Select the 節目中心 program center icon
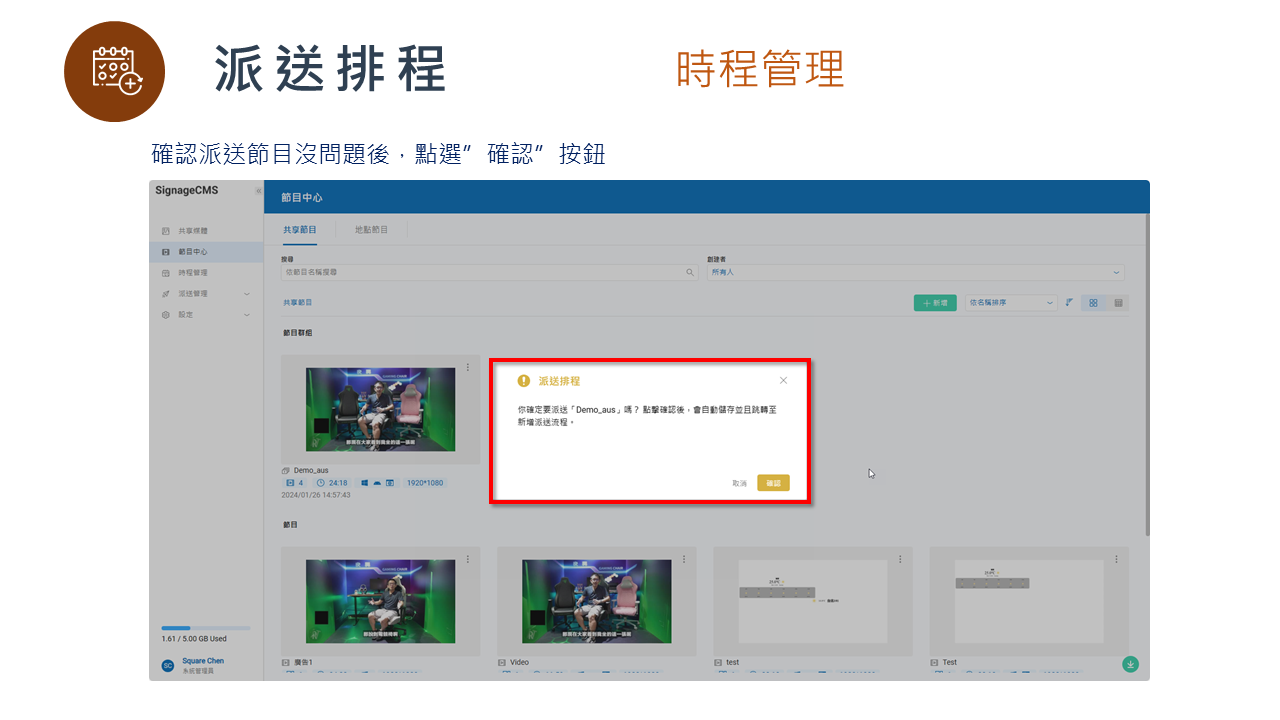Screen dimensions: 1280x720 [x=166, y=251]
